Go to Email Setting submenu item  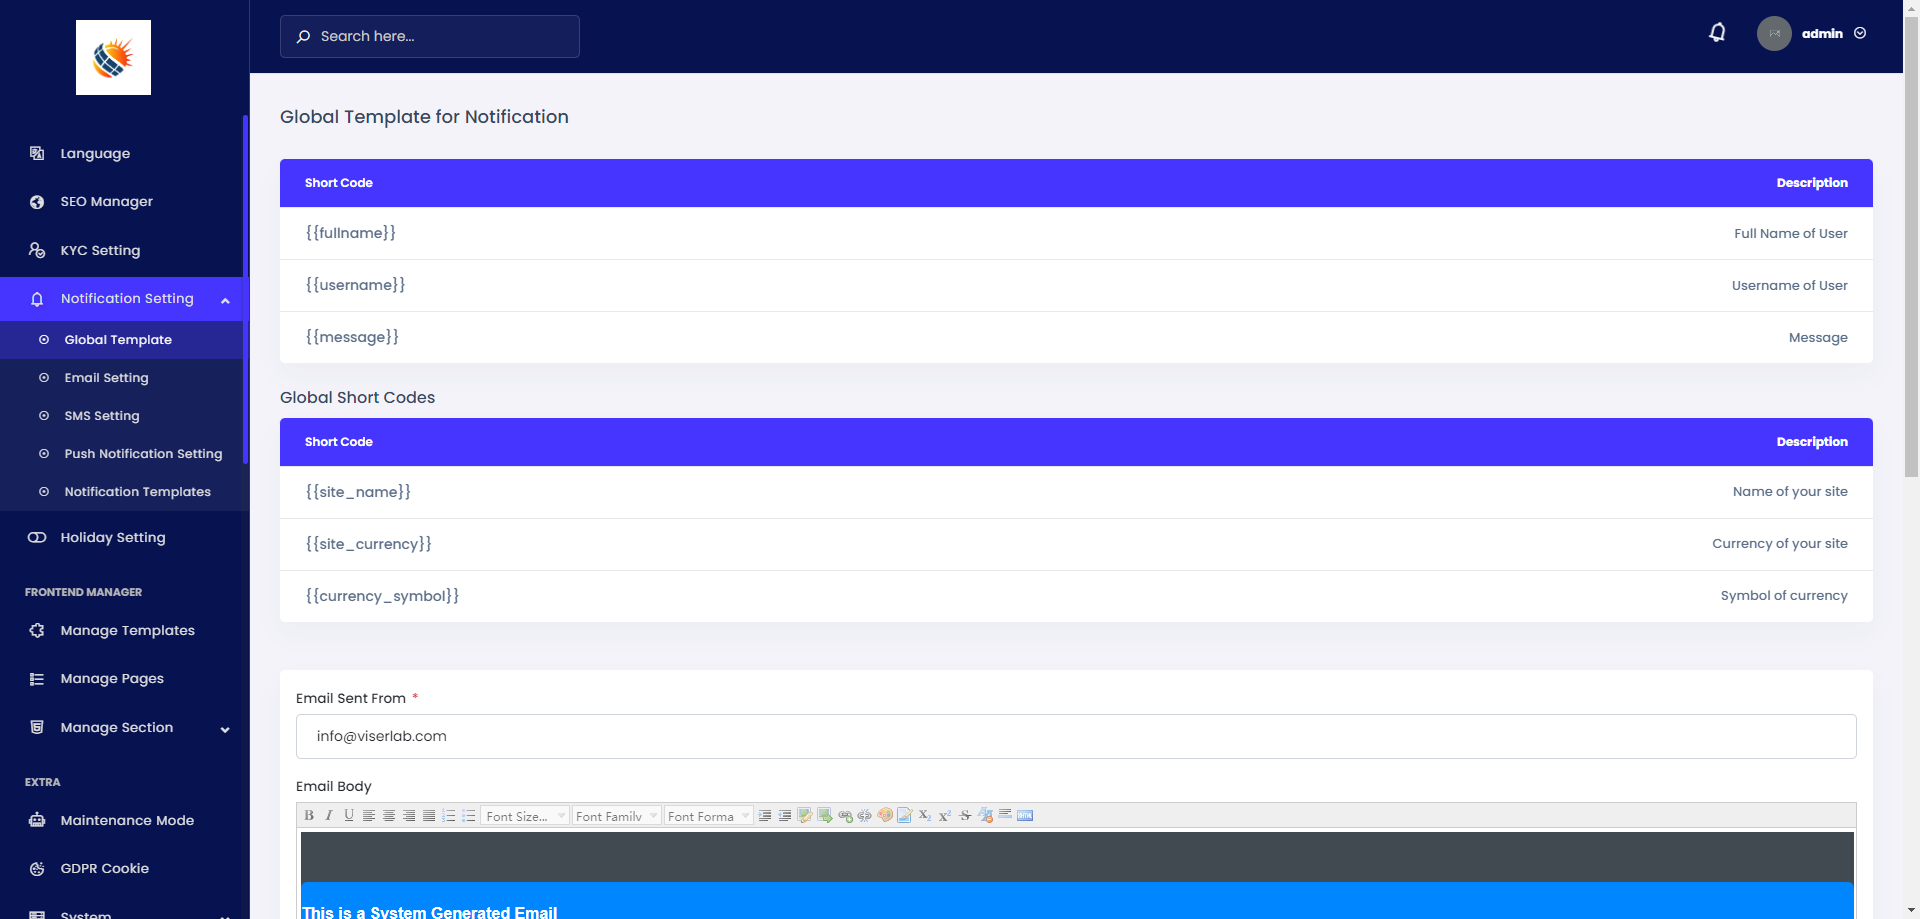(x=106, y=378)
